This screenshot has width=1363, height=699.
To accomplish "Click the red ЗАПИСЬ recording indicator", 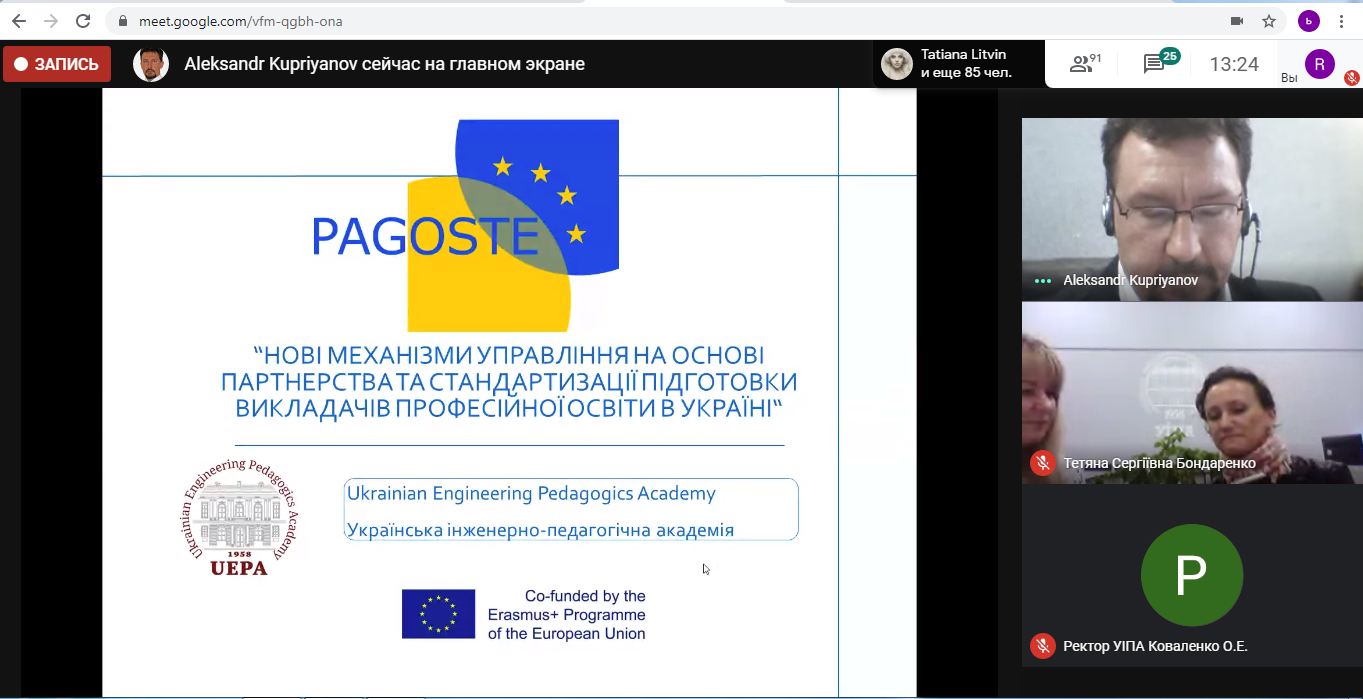I will (57, 64).
